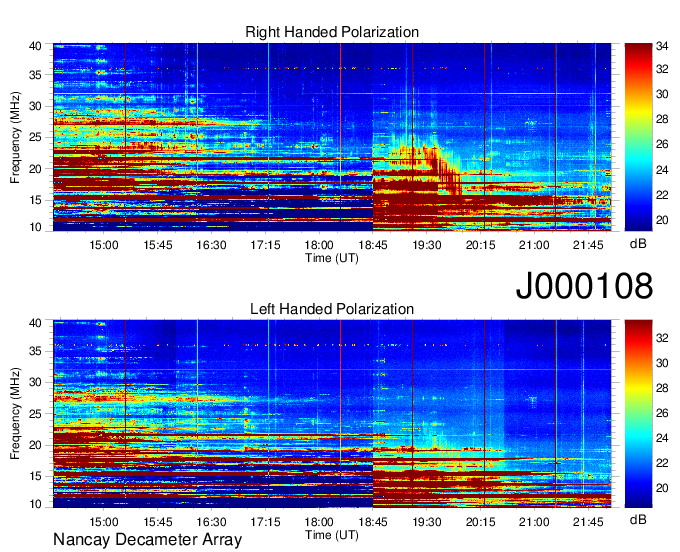Click "Frequency (MHz)" label of Right Handed plot
Viewport: 680px width, 552px height.
pyautogui.click(x=15, y=137)
